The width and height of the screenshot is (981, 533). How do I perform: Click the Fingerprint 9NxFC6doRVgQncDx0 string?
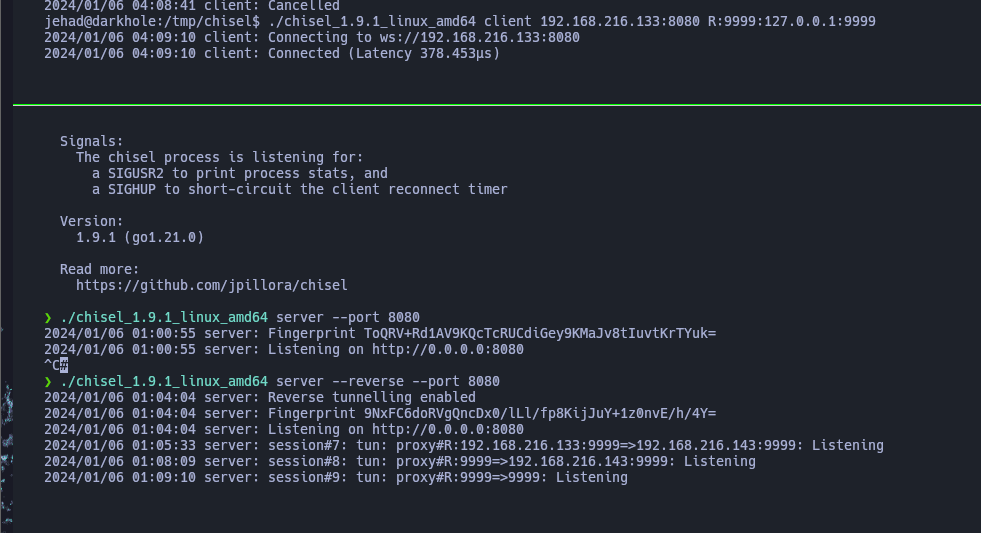click(x=492, y=414)
